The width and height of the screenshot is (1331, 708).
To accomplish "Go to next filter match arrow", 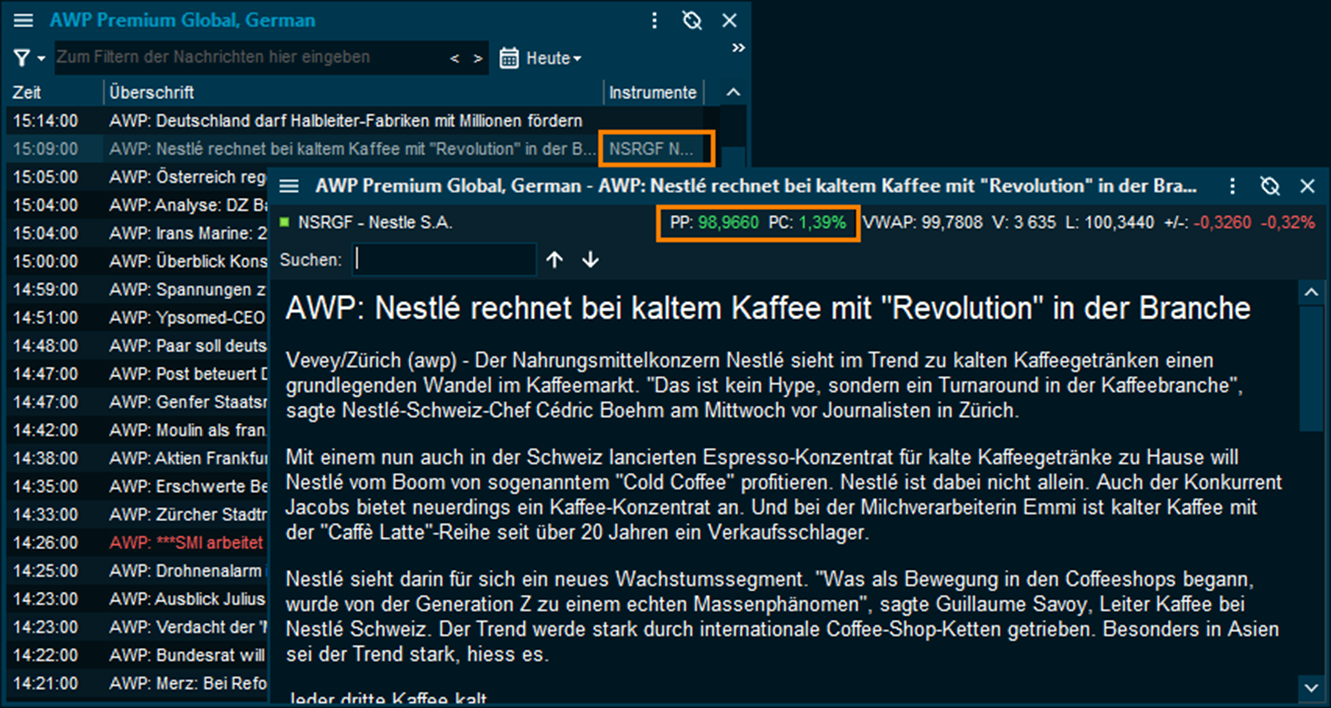I will coord(478,59).
